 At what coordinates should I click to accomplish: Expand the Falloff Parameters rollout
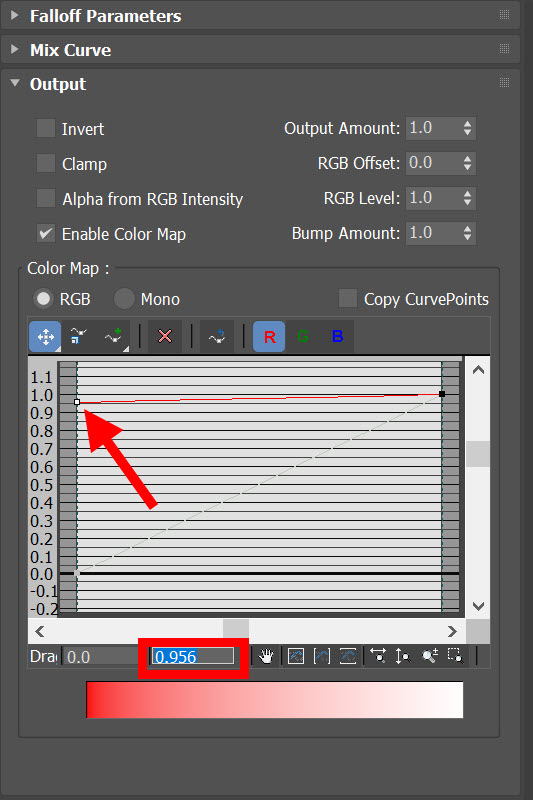pyautogui.click(x=15, y=15)
